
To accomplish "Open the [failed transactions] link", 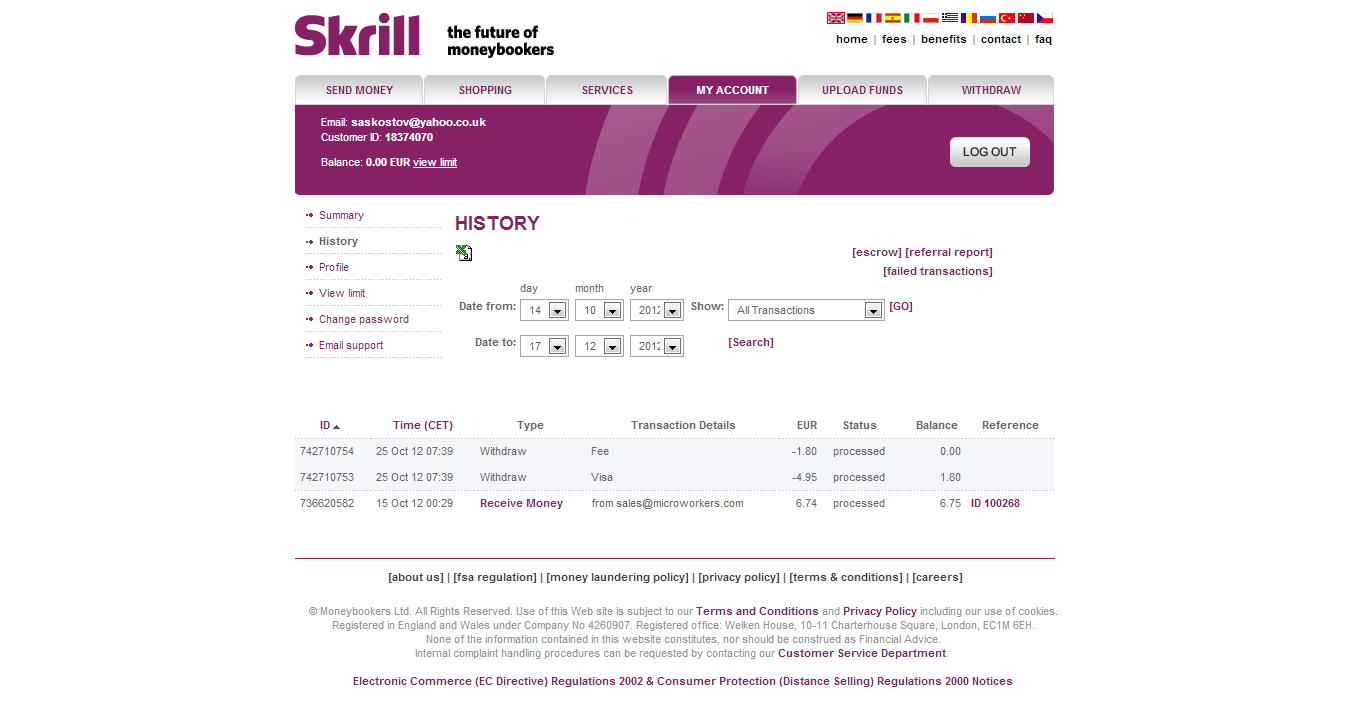I will point(938,272).
